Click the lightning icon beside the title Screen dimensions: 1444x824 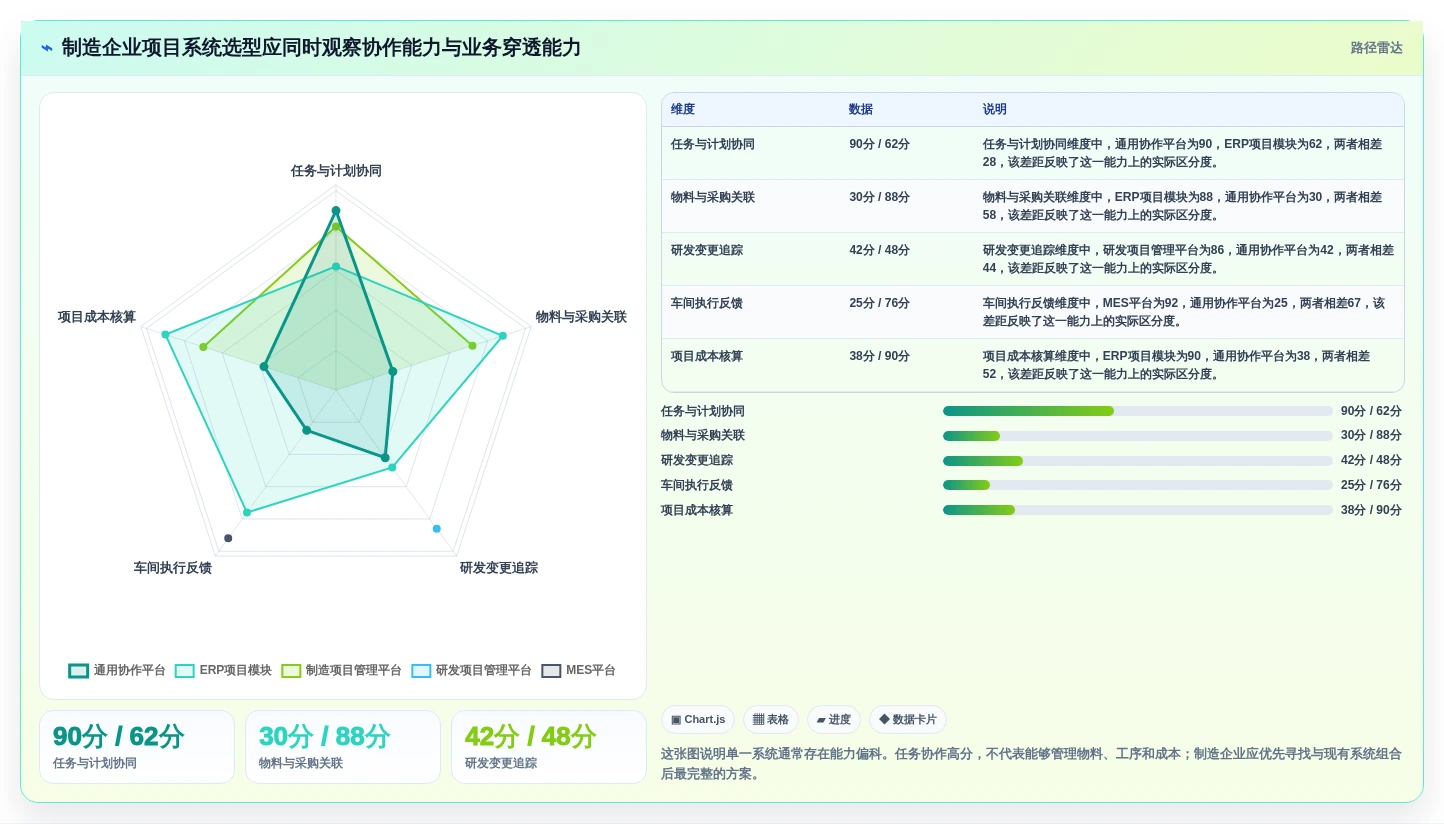[x=47, y=48]
